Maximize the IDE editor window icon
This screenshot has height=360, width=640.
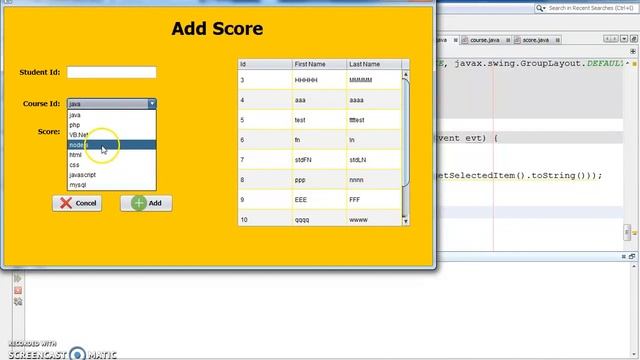click(633, 39)
